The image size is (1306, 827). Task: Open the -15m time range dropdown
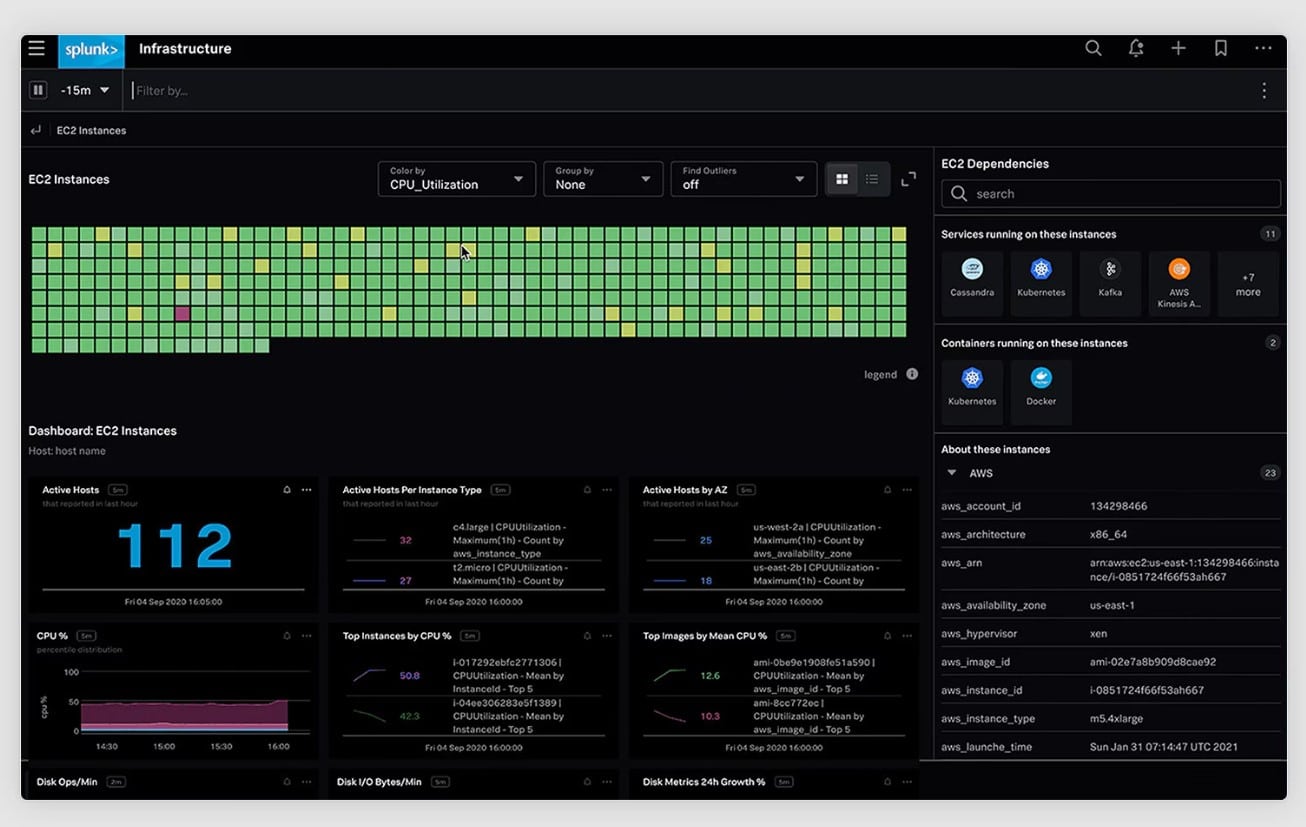[85, 90]
